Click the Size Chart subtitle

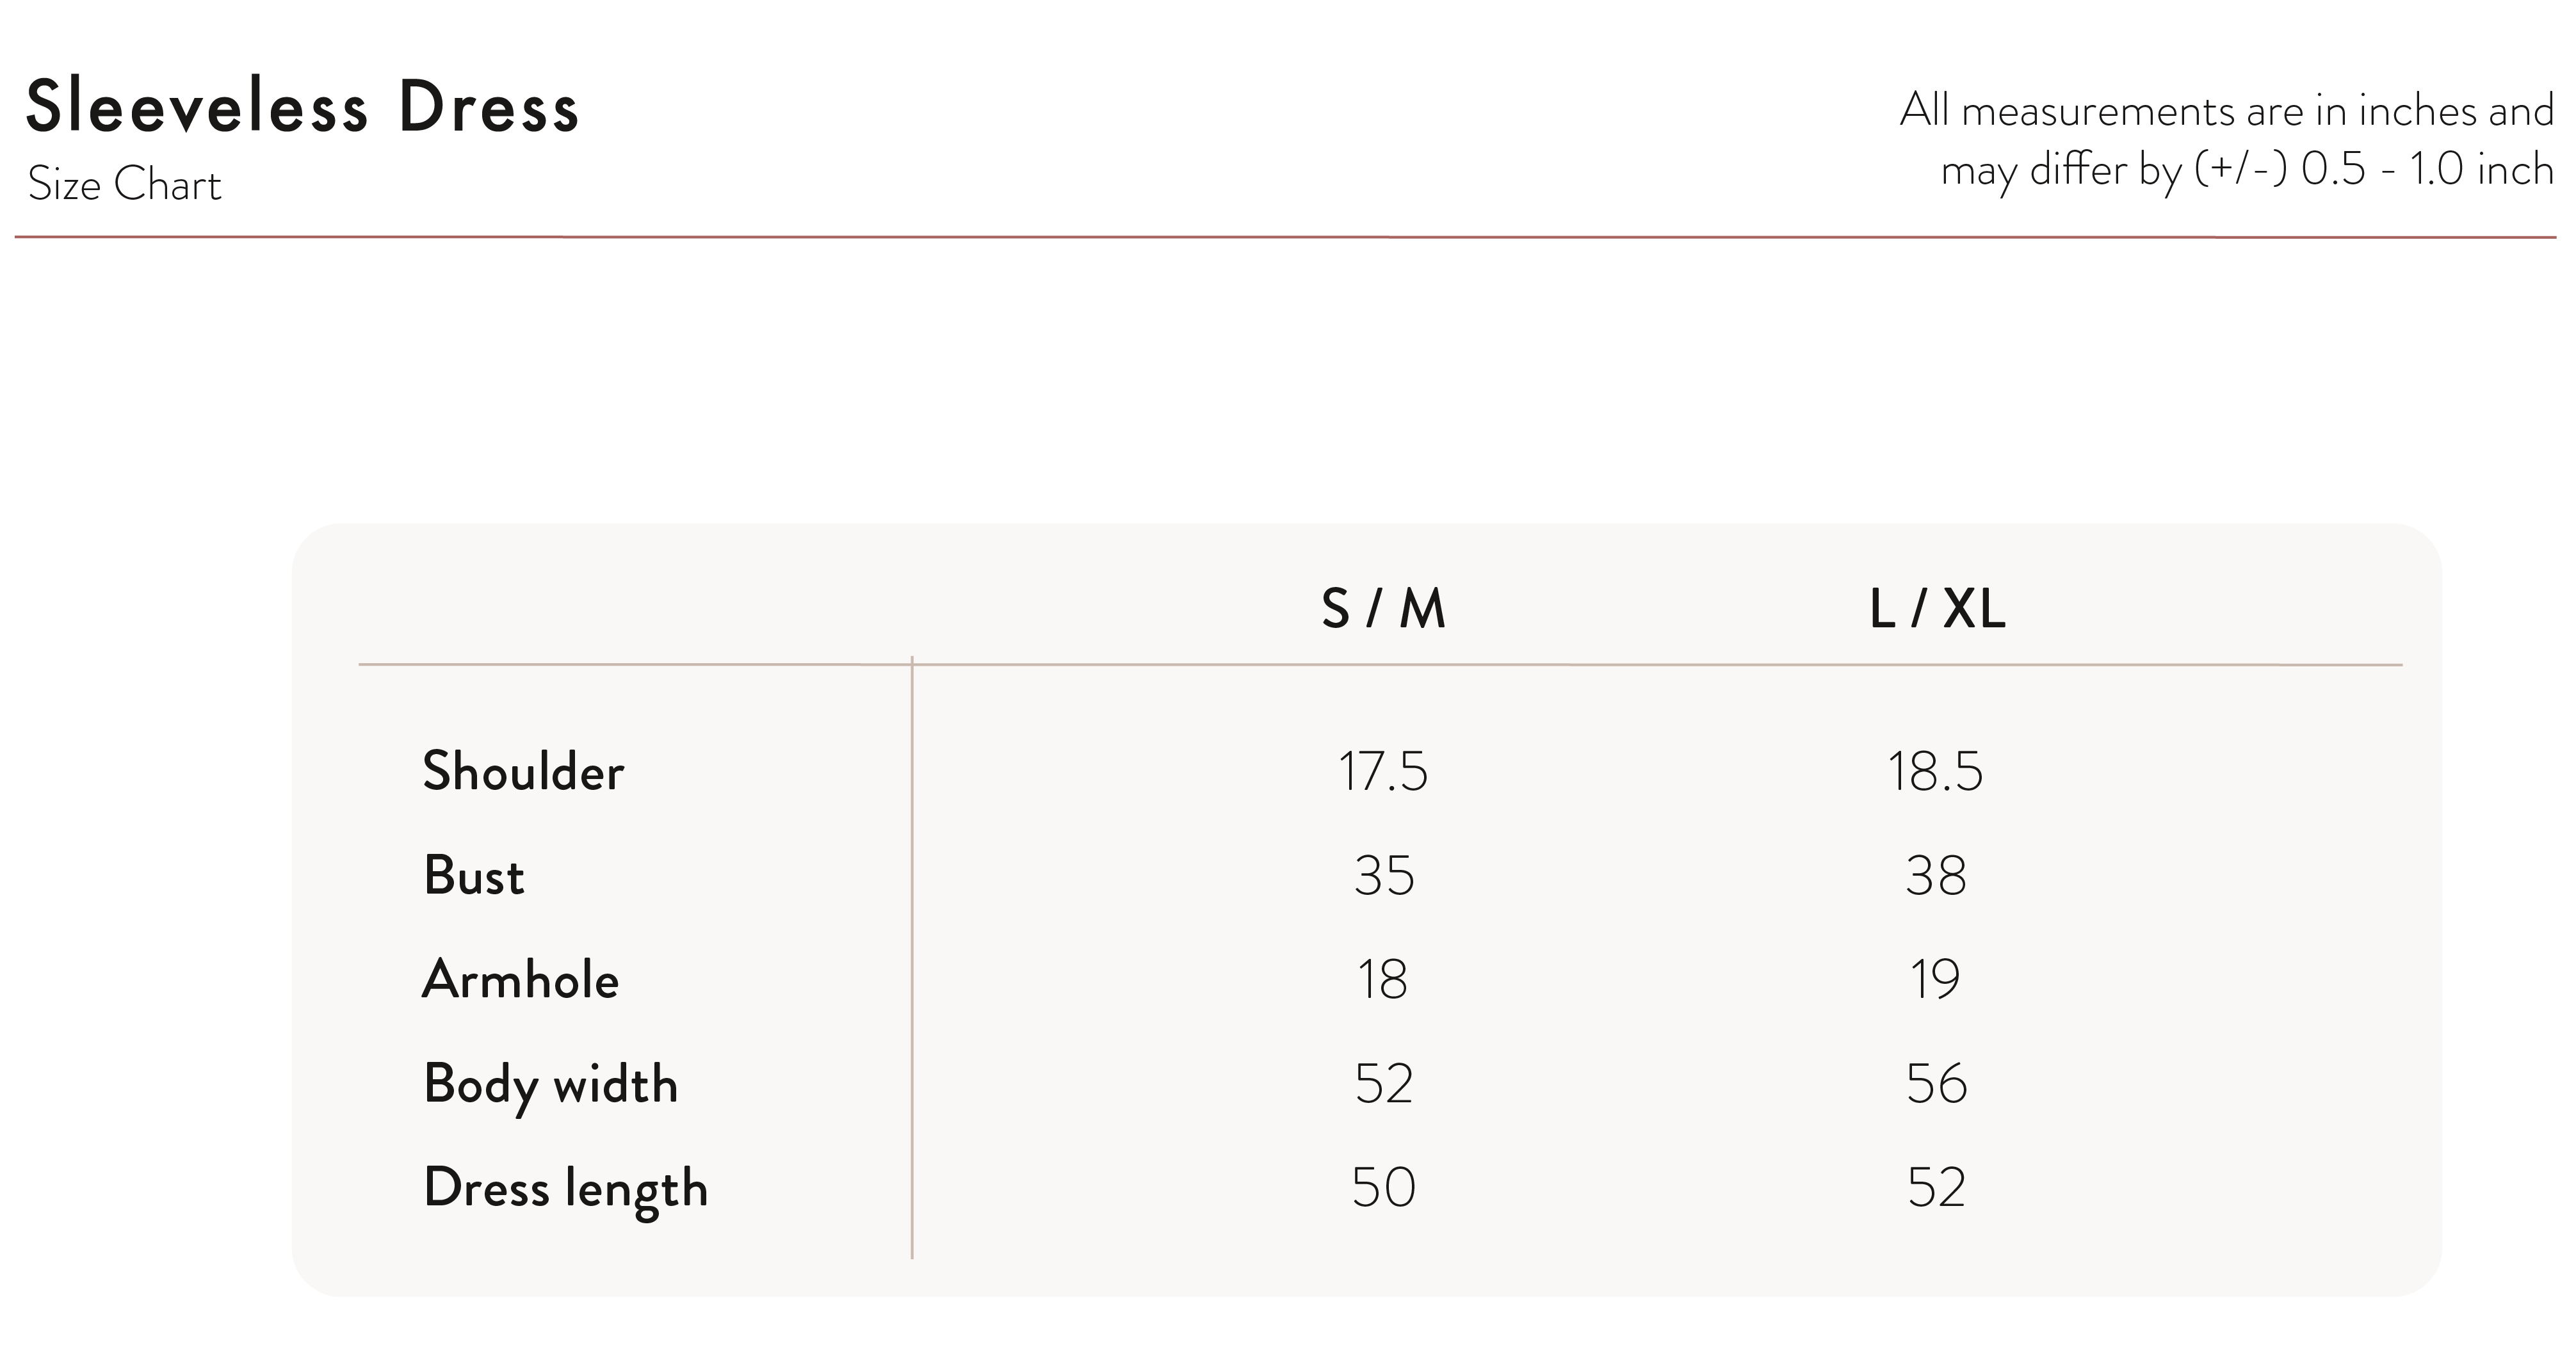point(124,185)
